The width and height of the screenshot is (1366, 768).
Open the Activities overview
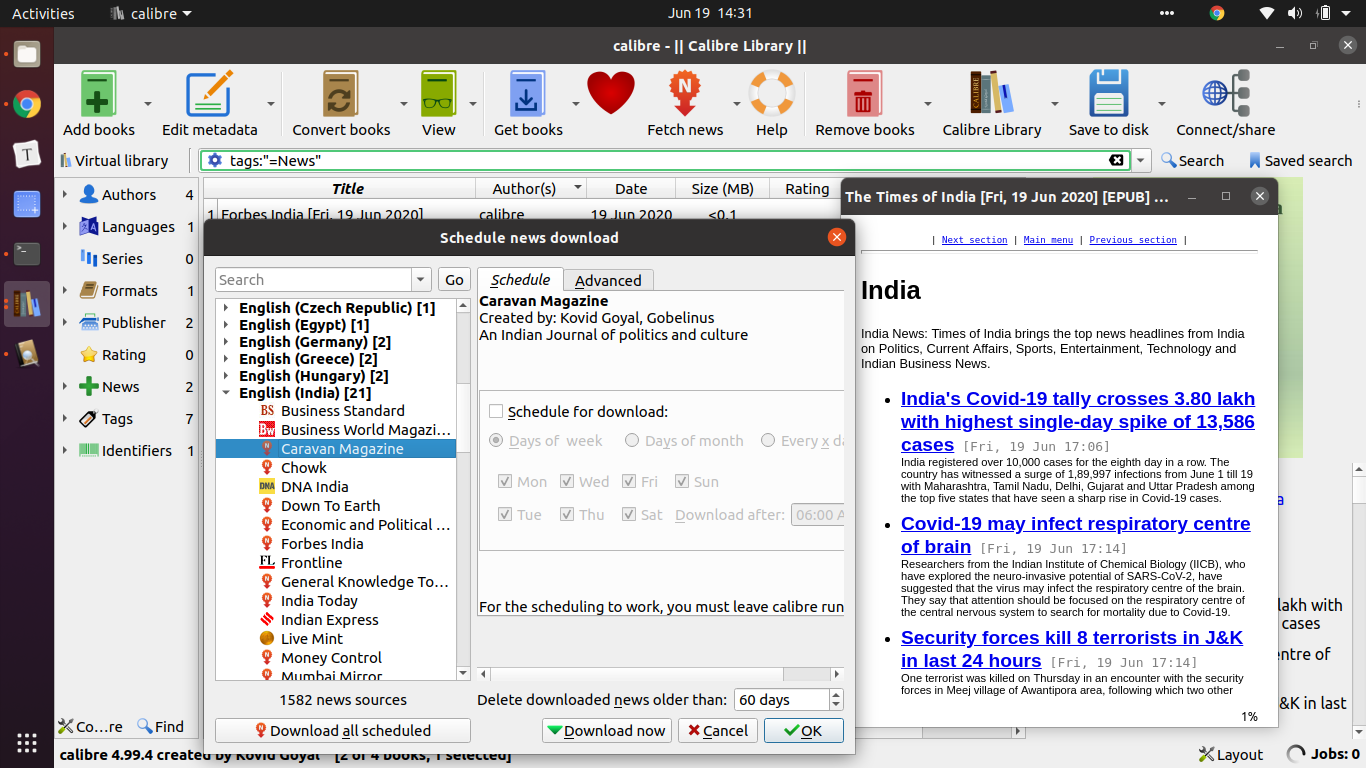[x=43, y=13]
